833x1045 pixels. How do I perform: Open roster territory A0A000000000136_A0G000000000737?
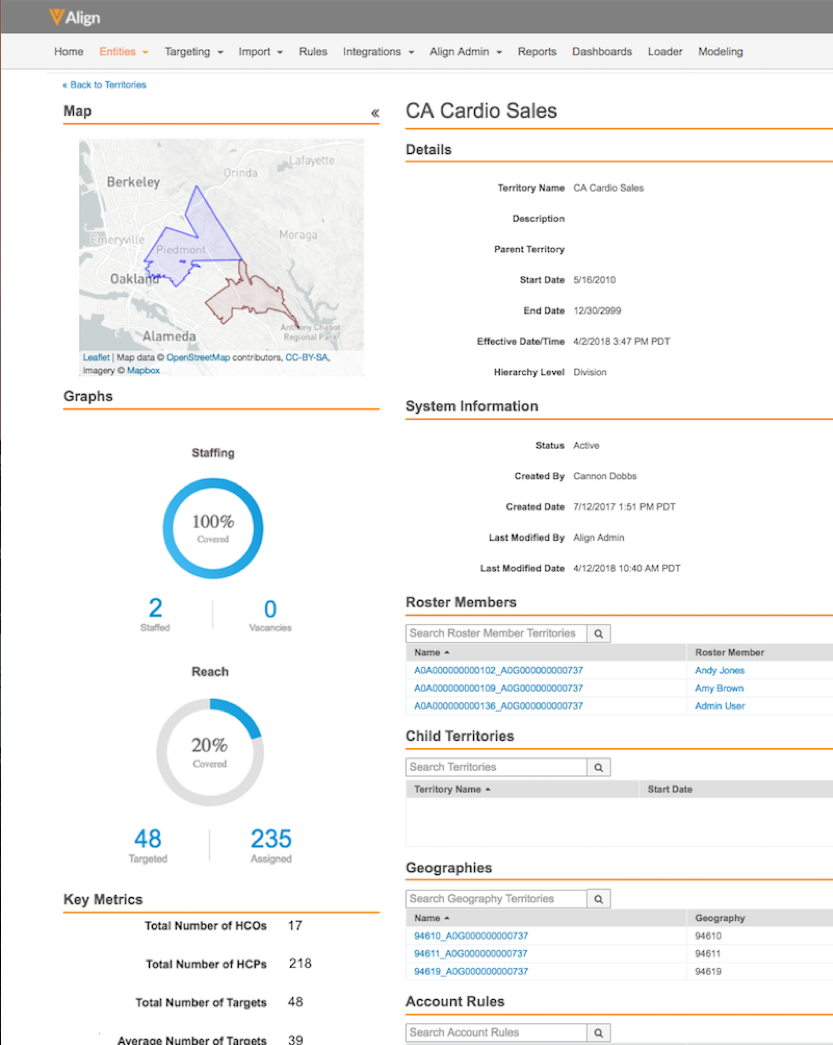click(x=498, y=706)
